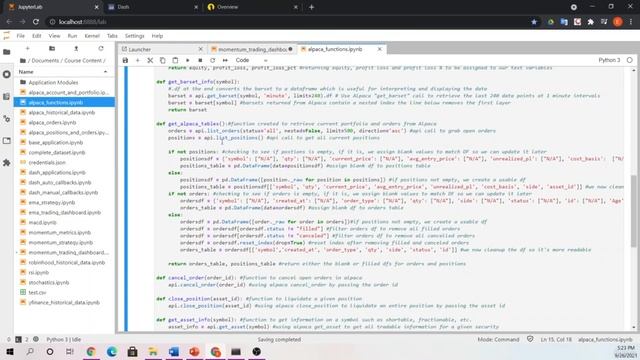640x360 pixels.
Task: Run the selected cell
Action: (188, 60)
